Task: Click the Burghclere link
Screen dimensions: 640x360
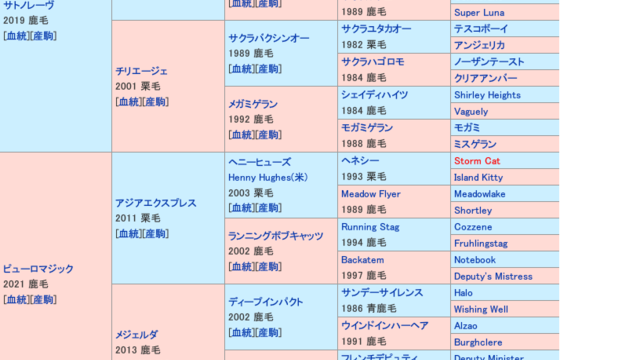Action: click(x=478, y=342)
